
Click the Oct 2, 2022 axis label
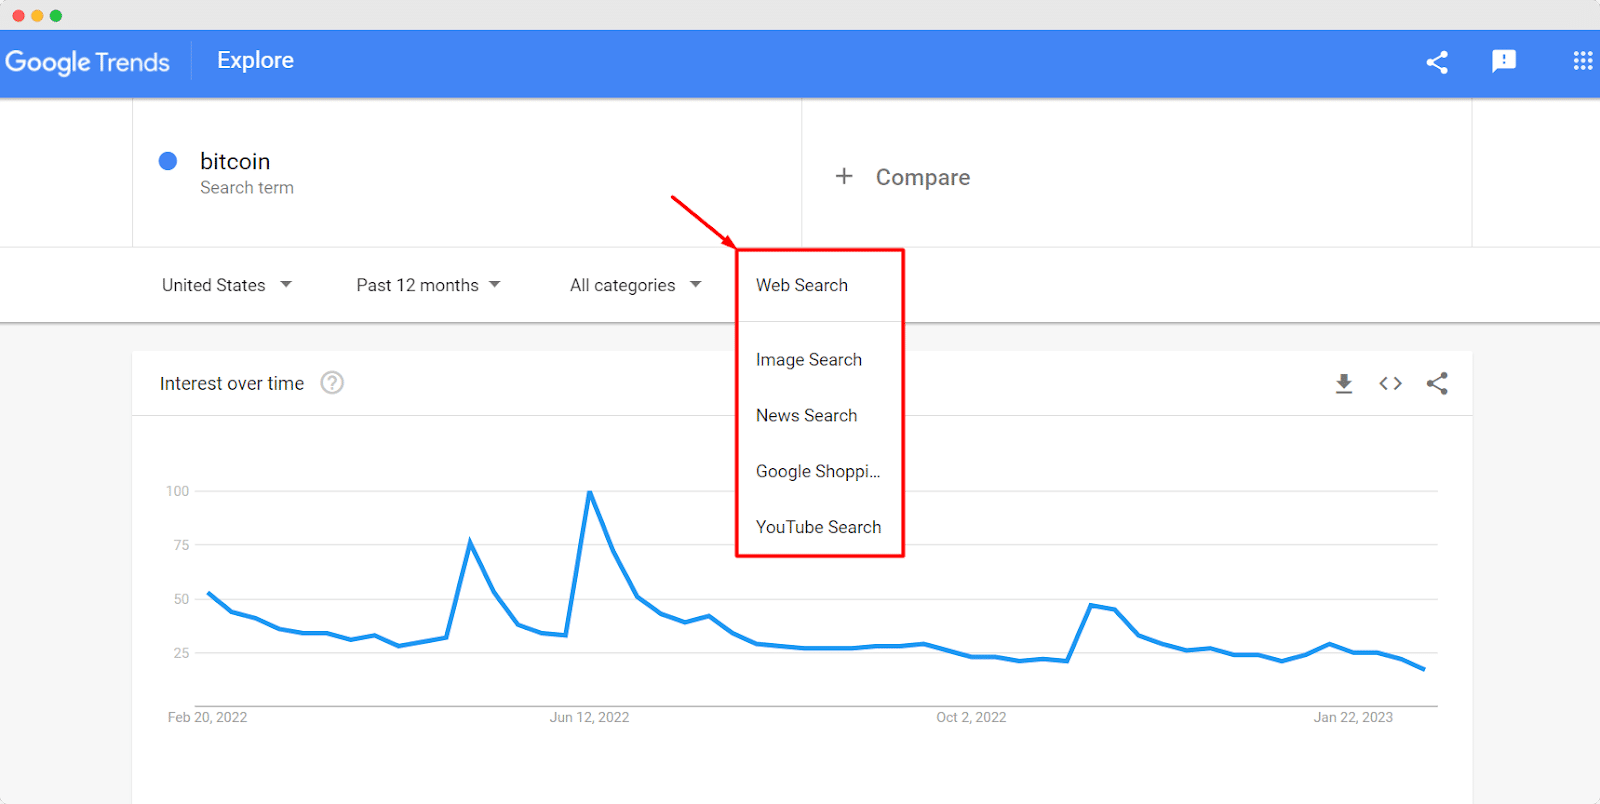[x=971, y=717]
